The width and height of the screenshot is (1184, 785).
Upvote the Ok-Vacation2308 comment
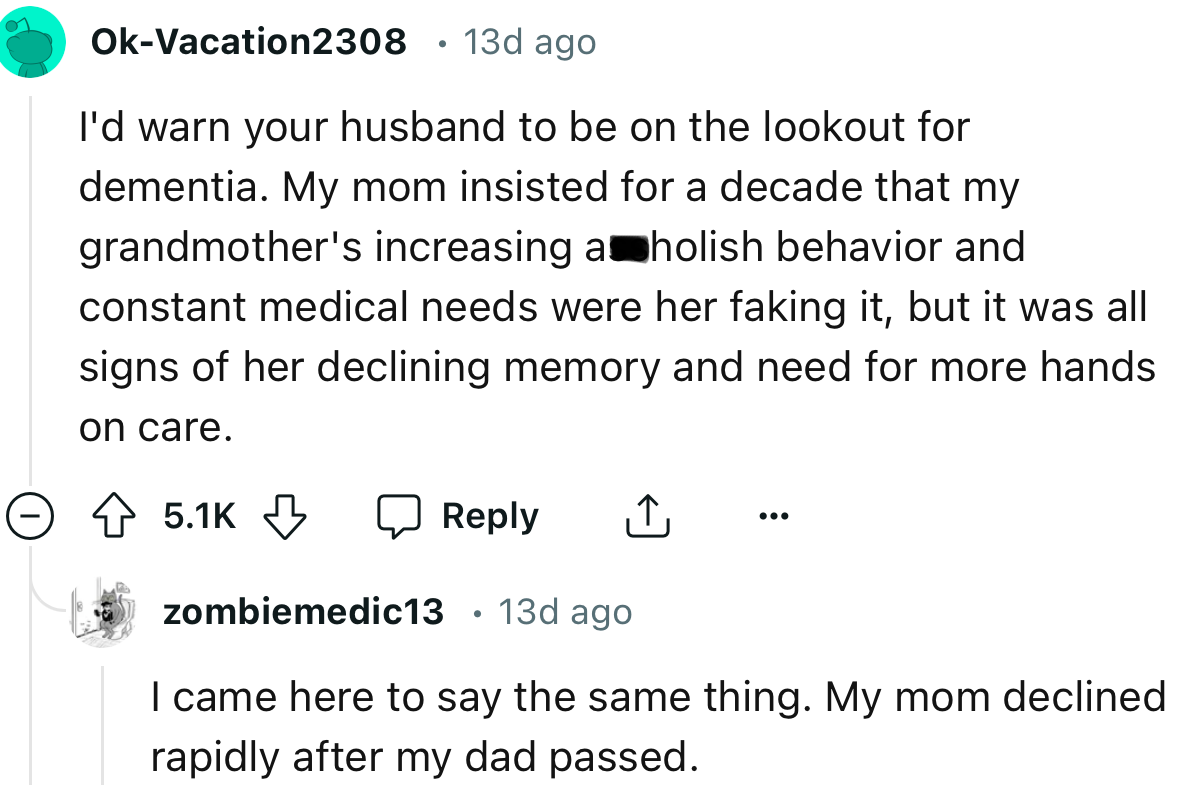125,517
